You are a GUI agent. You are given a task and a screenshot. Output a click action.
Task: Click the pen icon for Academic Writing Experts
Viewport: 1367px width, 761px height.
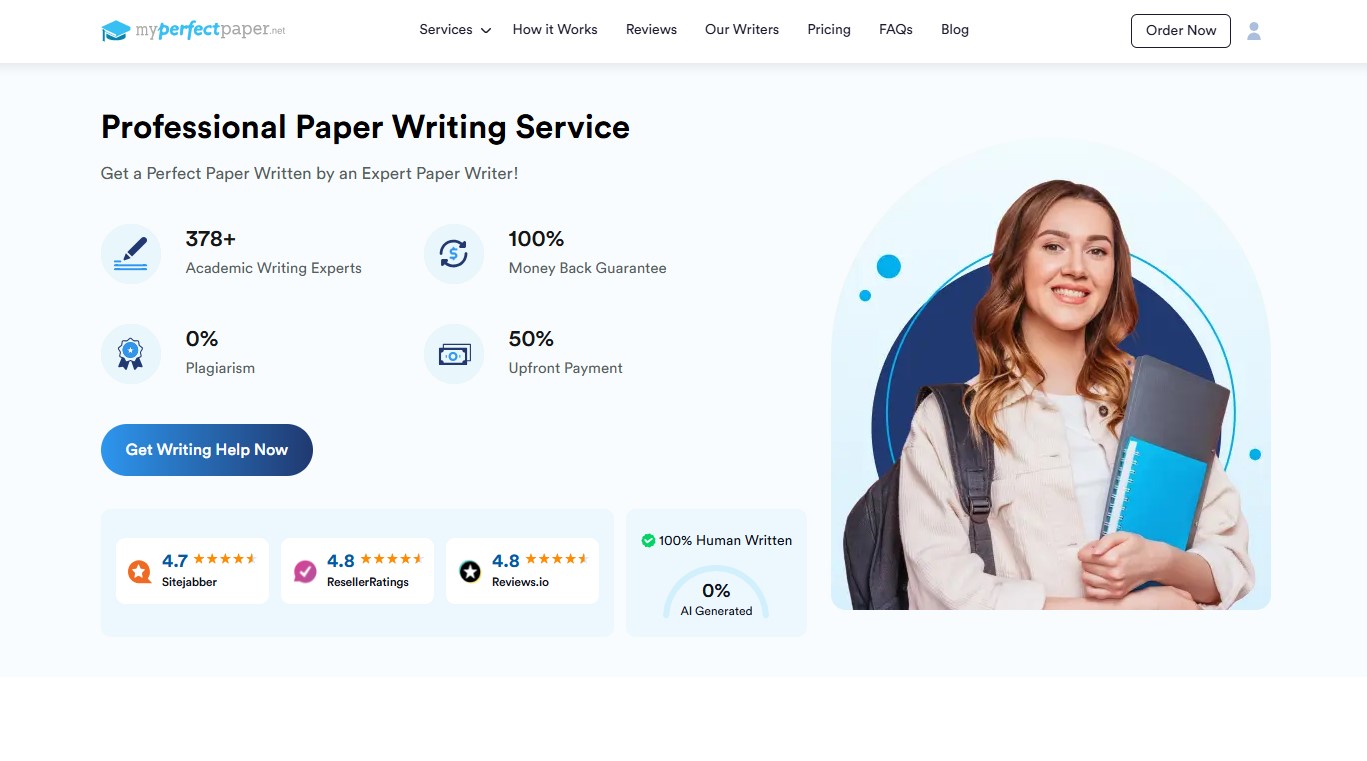click(x=131, y=254)
